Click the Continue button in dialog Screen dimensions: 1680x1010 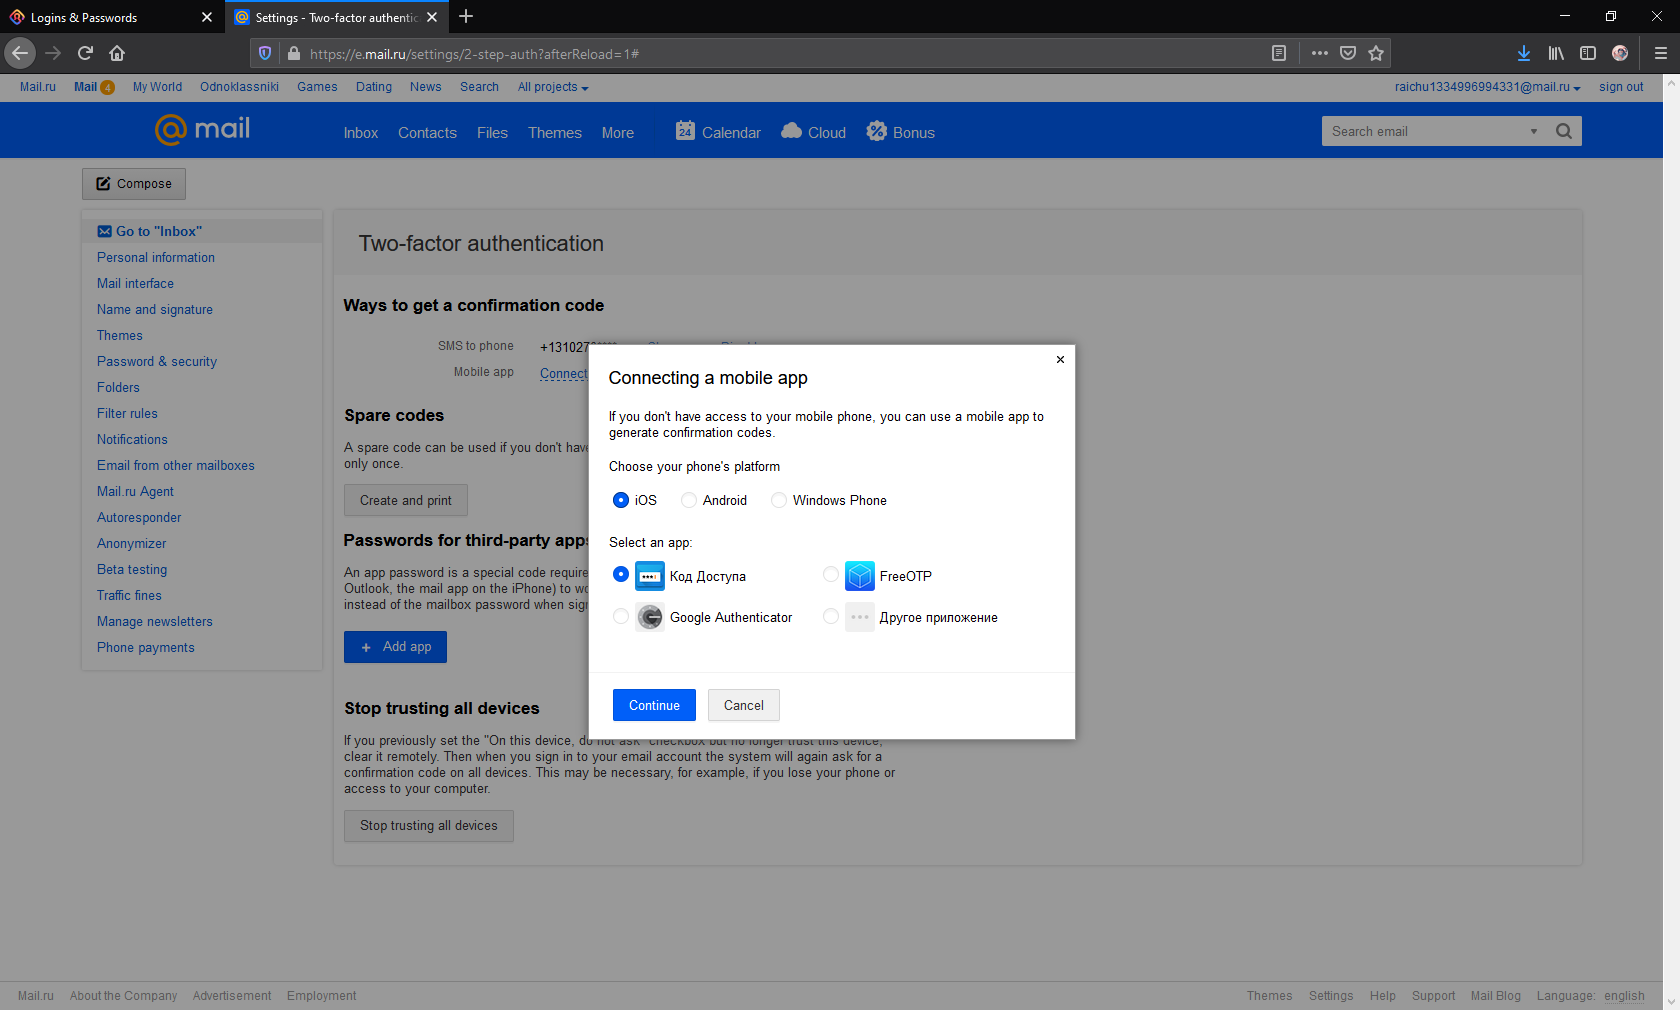point(654,705)
